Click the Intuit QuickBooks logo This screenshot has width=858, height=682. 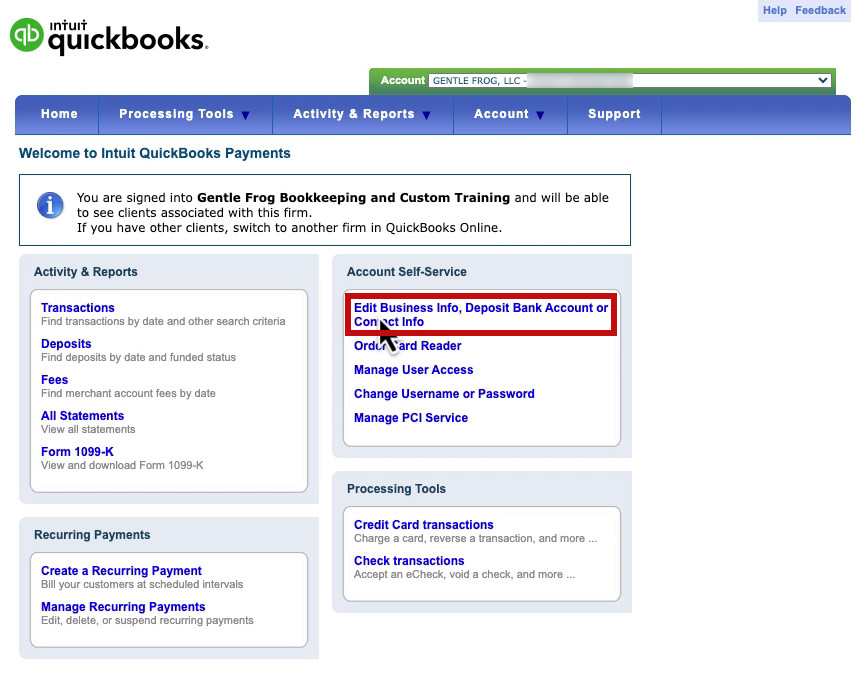click(109, 36)
